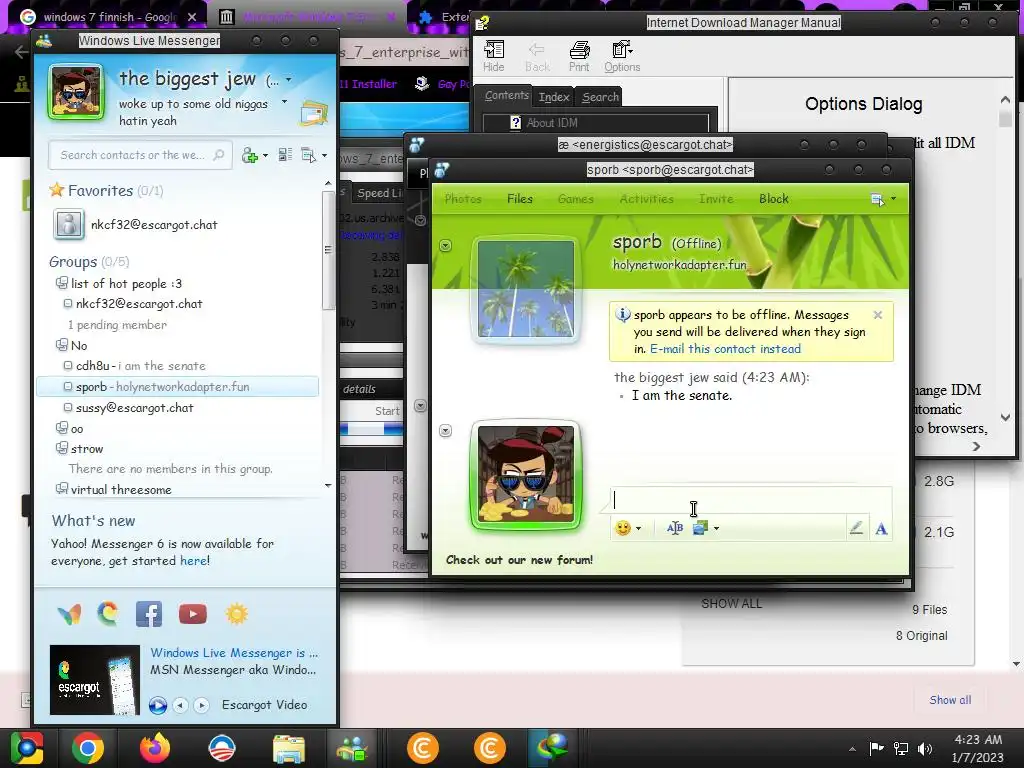Click Block in chat toolbar
The height and width of the screenshot is (768, 1024).
774,199
